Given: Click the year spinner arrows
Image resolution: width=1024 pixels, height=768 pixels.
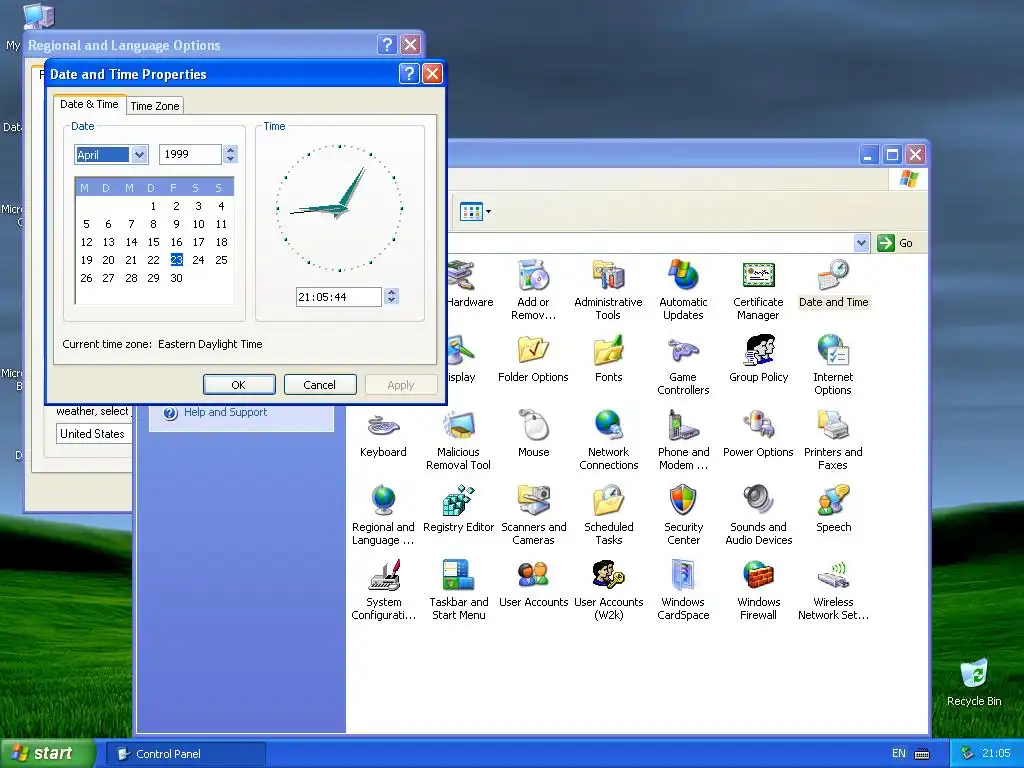Looking at the screenshot, I should coord(230,154).
